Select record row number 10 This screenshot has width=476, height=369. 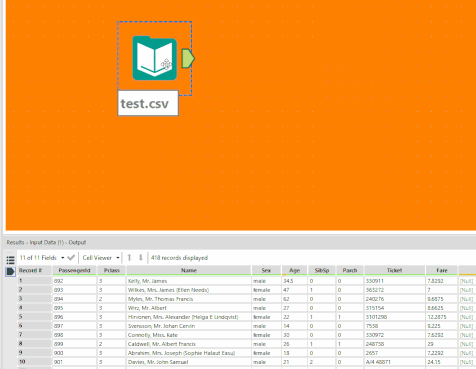35,362
